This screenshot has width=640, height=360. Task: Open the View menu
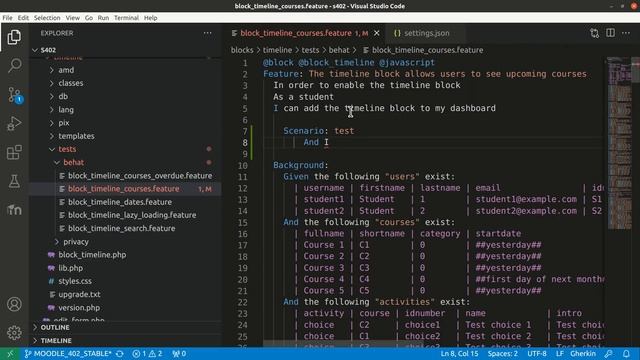point(73,18)
